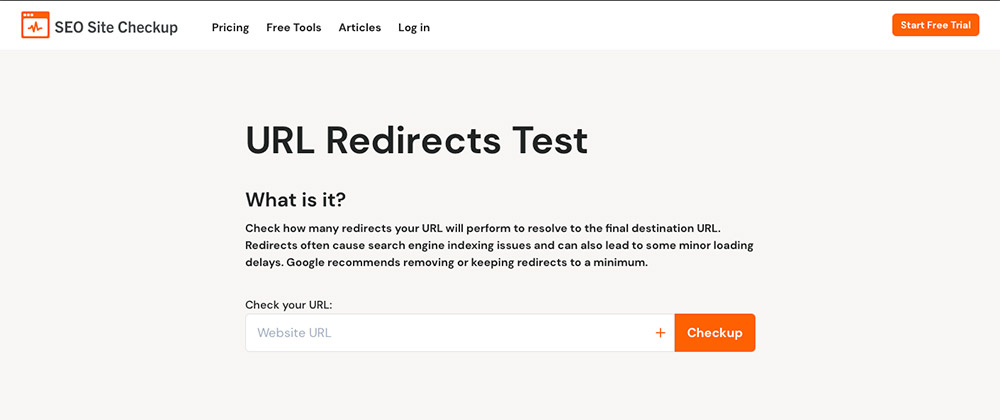1000x420 pixels.
Task: Click the Check your URL label
Action: (289, 305)
